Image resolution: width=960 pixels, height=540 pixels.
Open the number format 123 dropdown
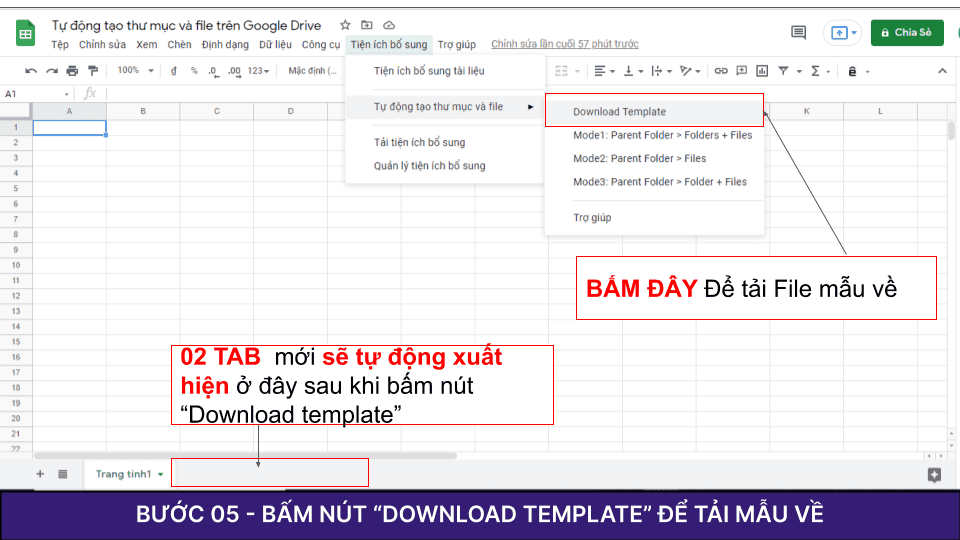[259, 71]
